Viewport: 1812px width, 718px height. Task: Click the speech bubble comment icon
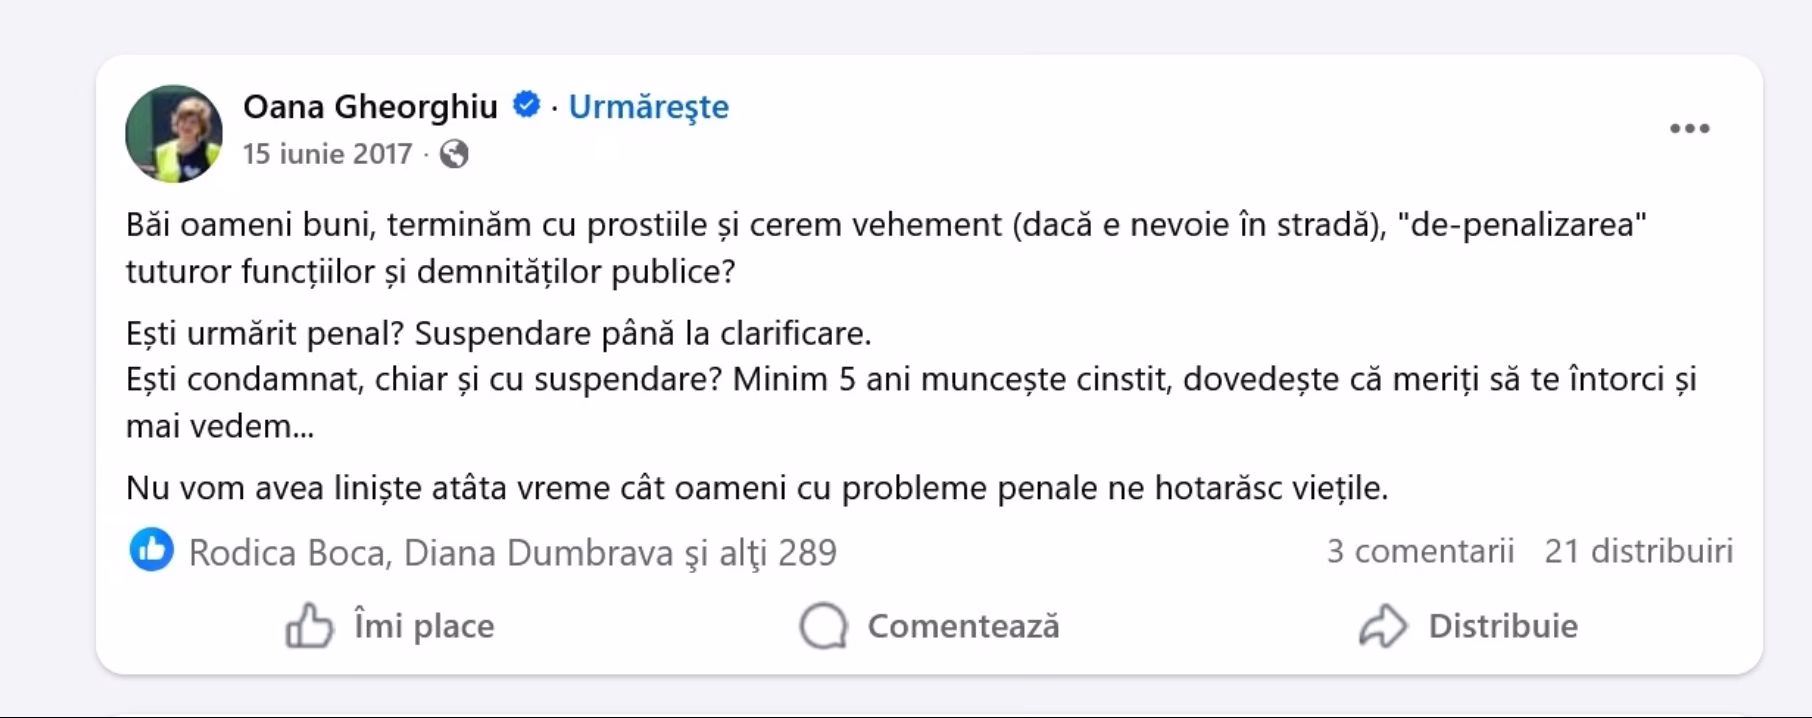[823, 626]
